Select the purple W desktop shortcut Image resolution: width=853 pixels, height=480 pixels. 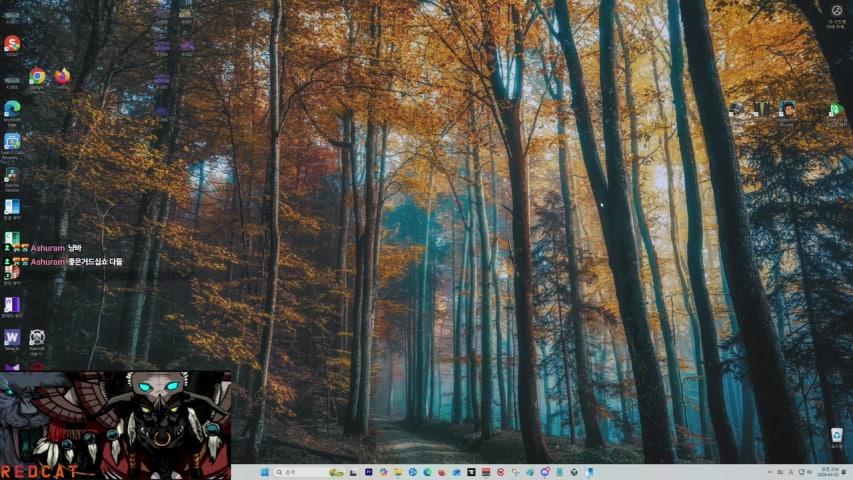tap(12, 337)
